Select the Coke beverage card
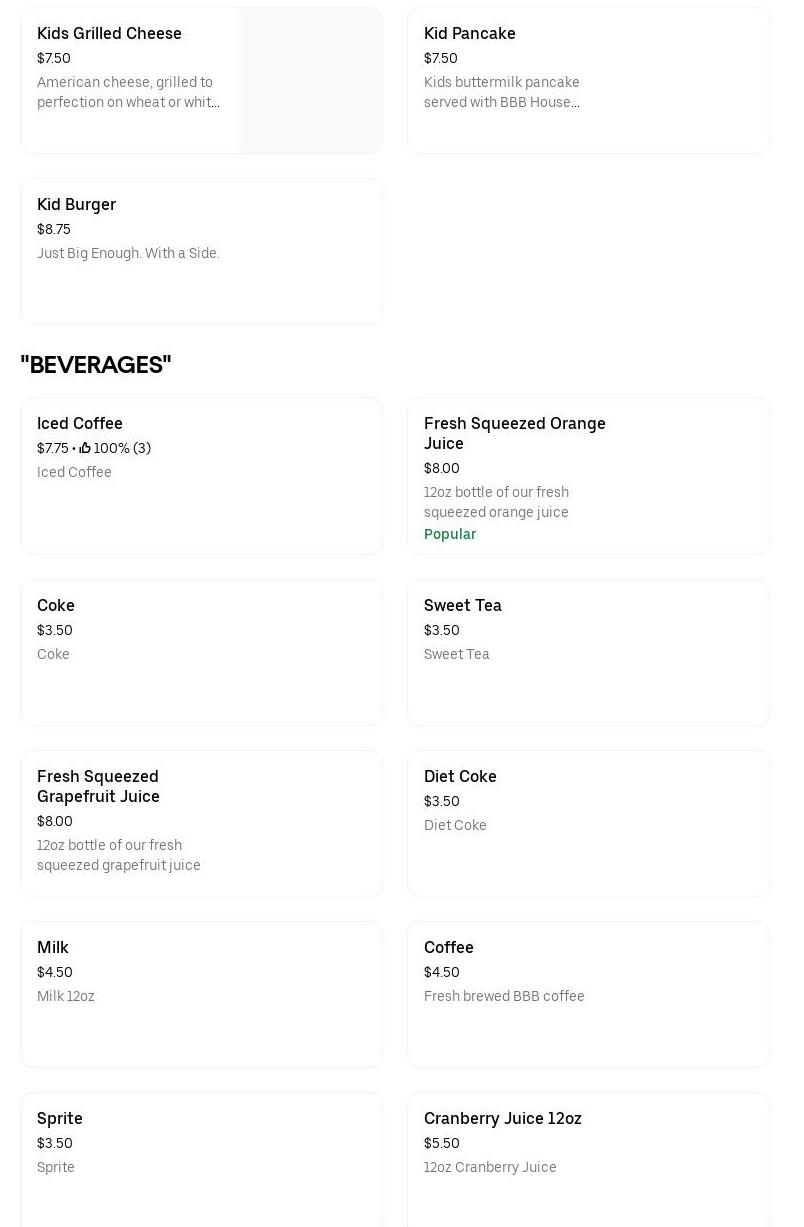 [x=56, y=606]
